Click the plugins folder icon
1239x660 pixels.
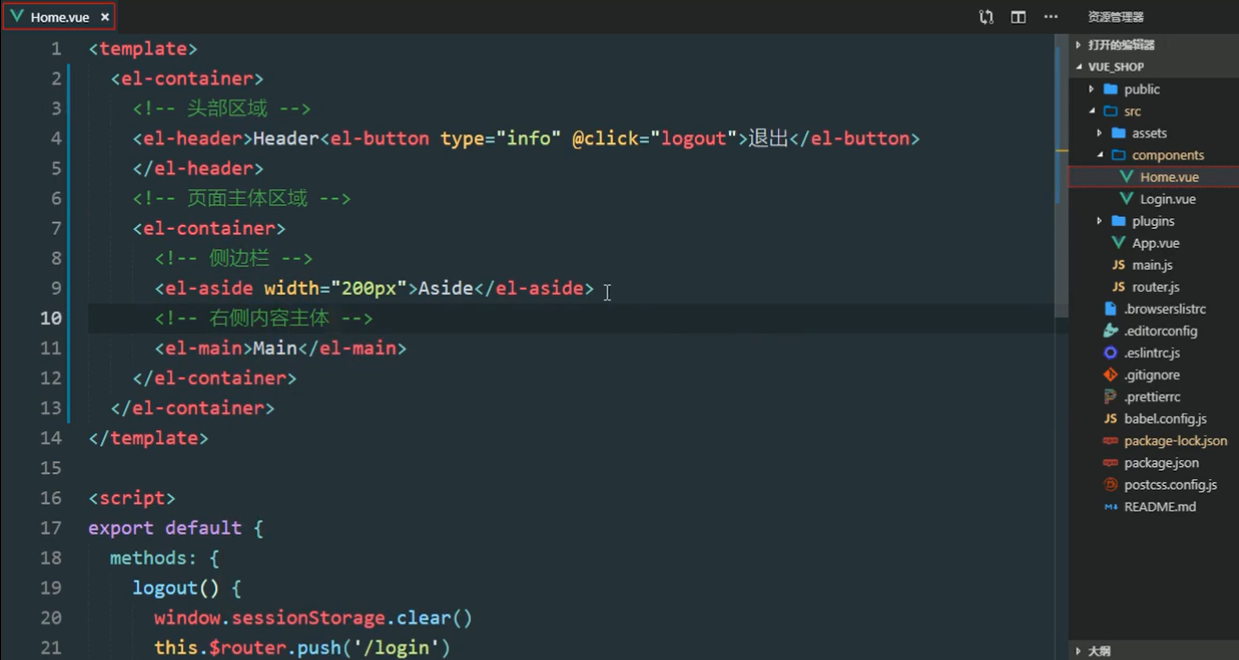1118,221
